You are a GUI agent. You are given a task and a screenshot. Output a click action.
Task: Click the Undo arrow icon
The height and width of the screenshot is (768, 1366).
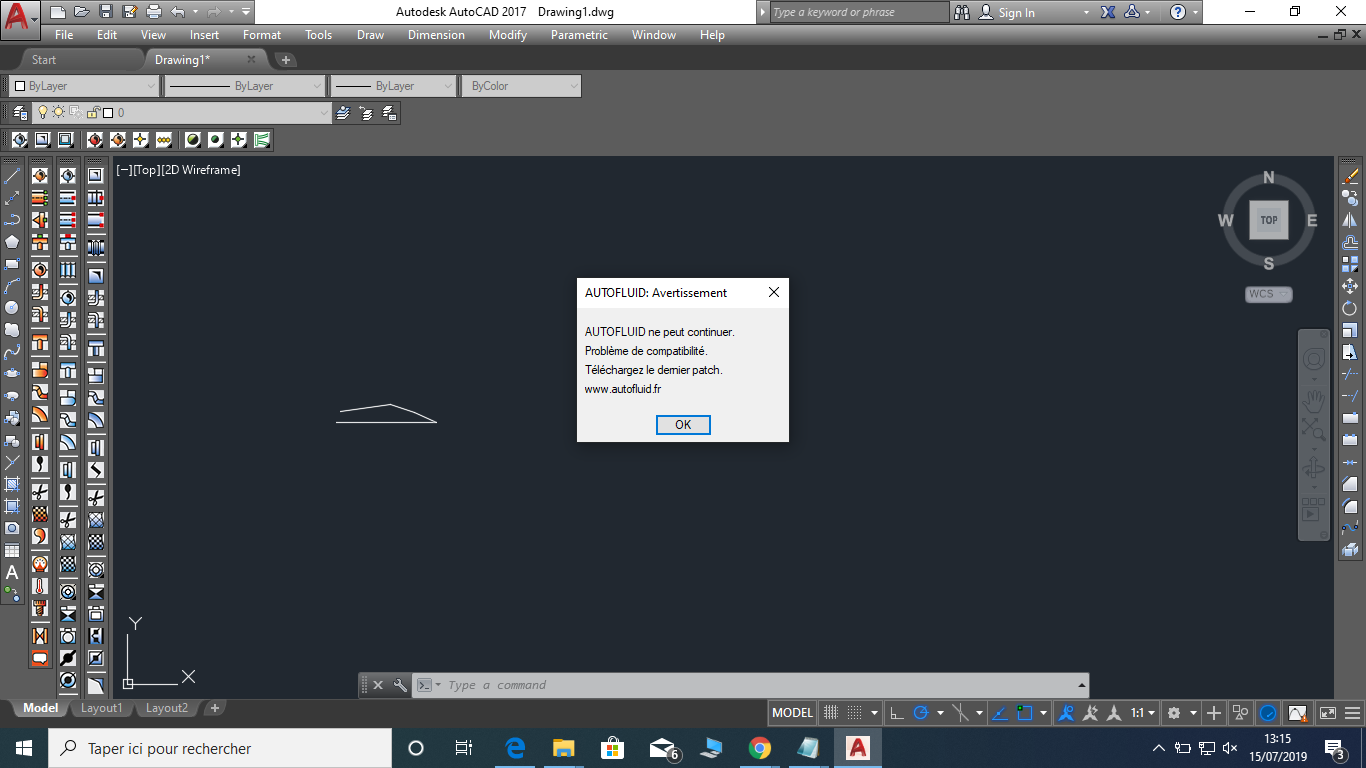[x=178, y=12]
